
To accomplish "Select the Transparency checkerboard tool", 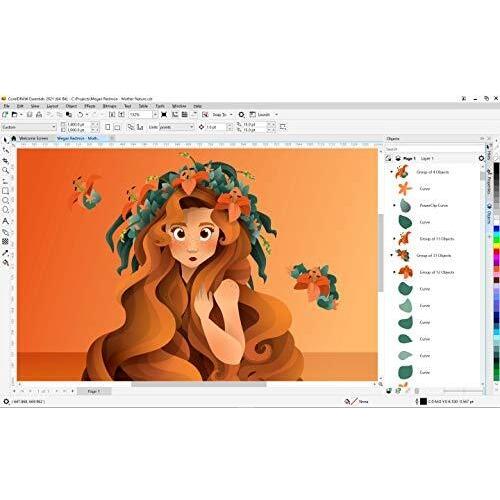I will click(x=6, y=241).
